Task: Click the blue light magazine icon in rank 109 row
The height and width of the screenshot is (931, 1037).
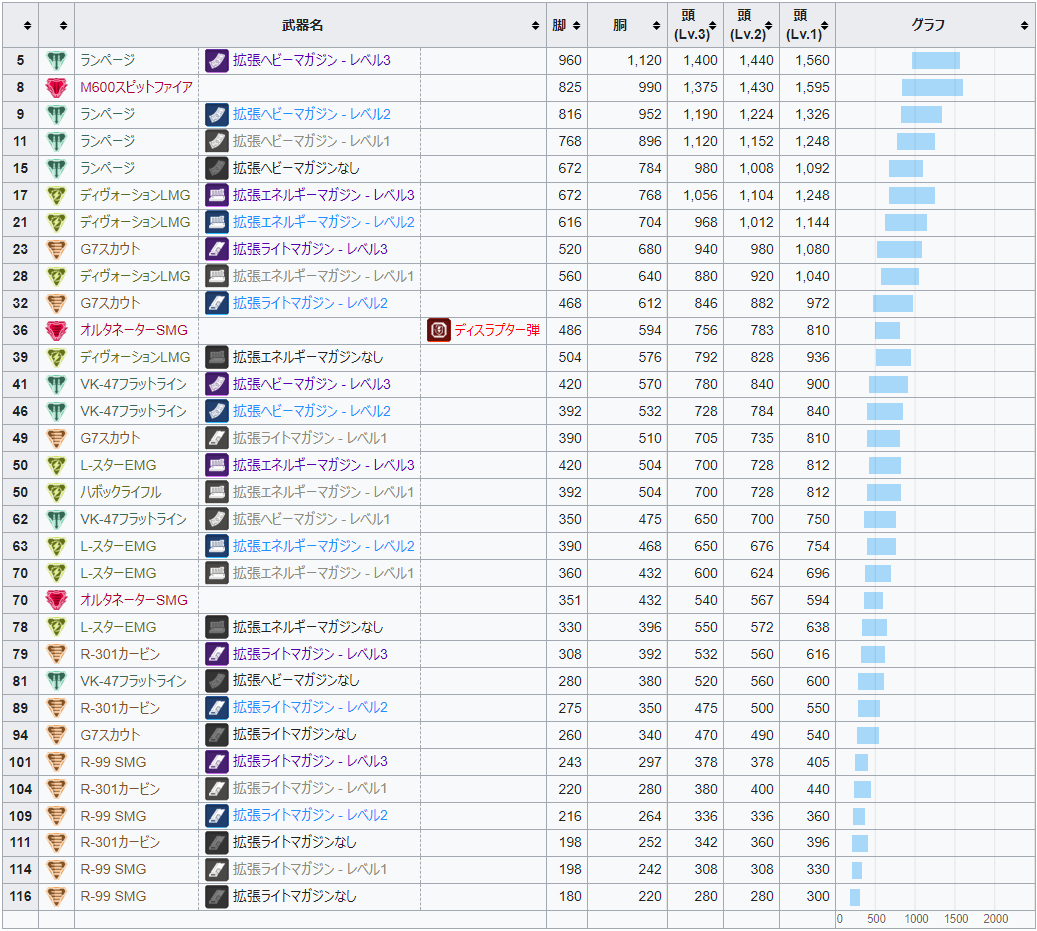Action: coord(216,816)
